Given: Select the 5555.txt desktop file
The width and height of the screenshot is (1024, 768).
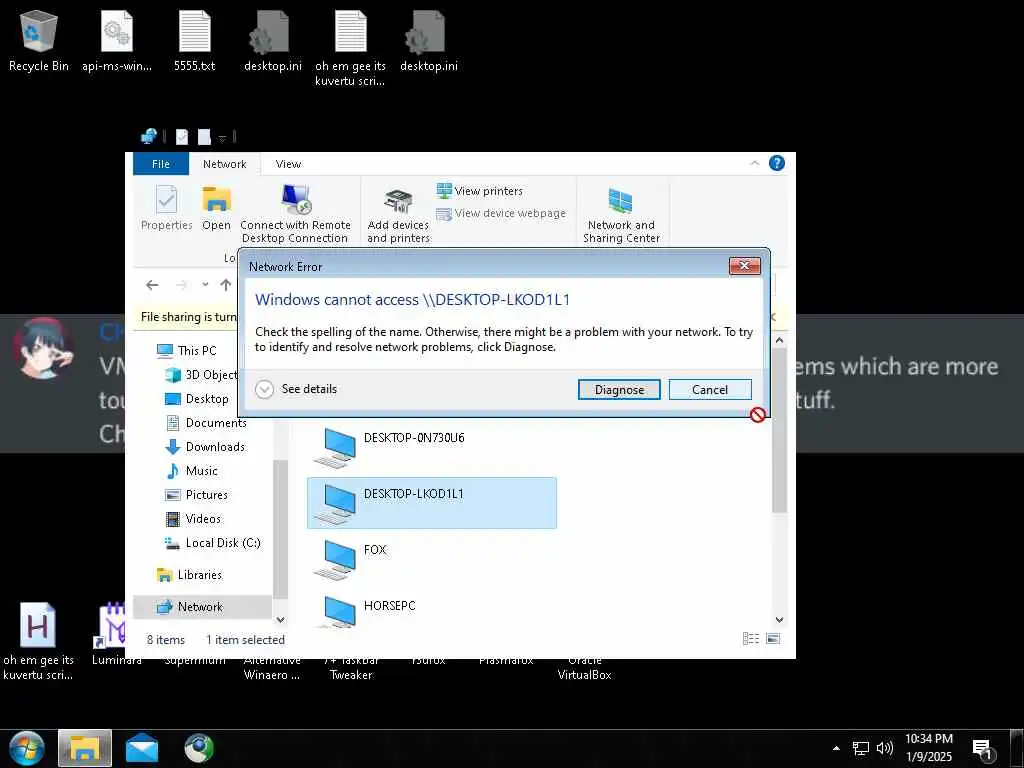Looking at the screenshot, I should coord(195,40).
